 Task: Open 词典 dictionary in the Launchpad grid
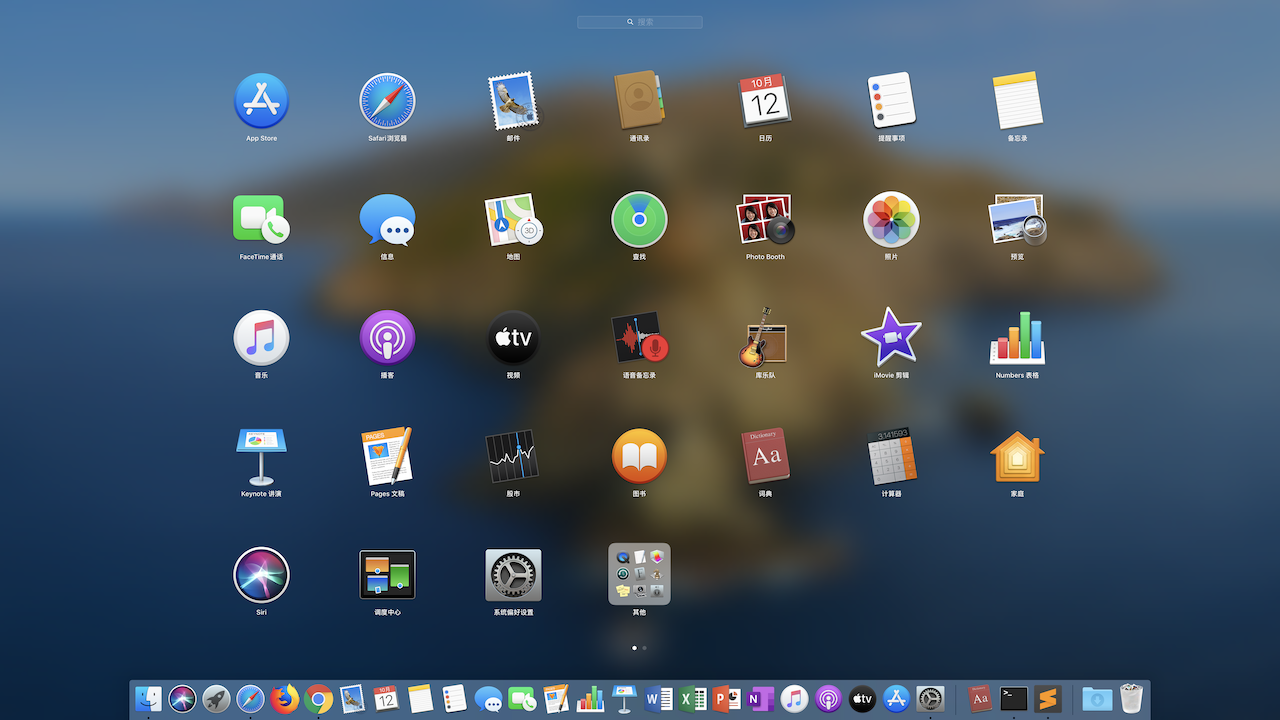(765, 457)
